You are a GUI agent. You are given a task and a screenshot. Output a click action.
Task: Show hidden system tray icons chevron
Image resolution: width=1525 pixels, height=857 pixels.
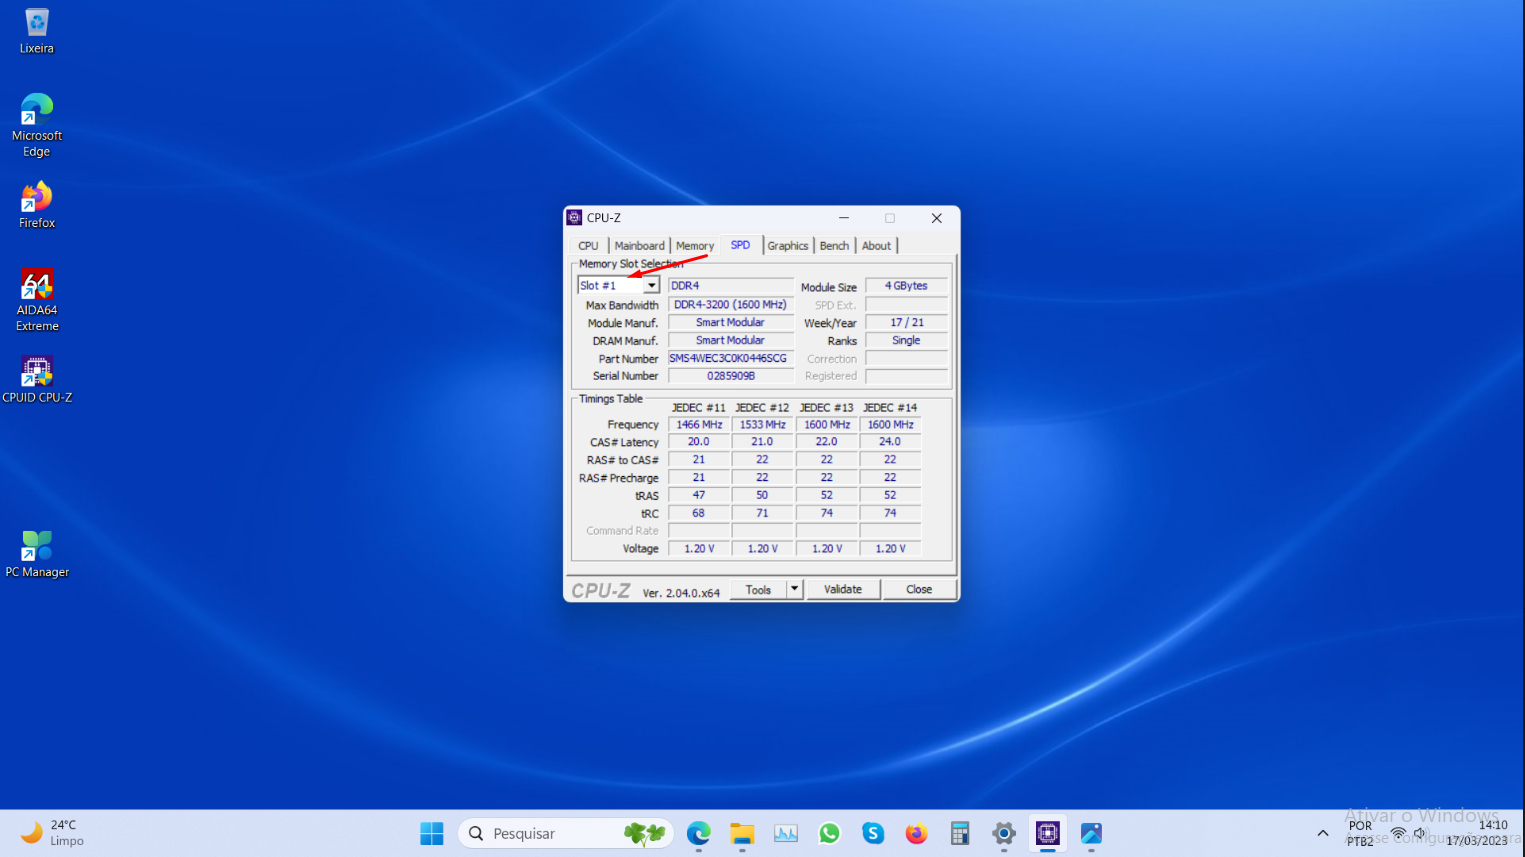click(x=1323, y=833)
